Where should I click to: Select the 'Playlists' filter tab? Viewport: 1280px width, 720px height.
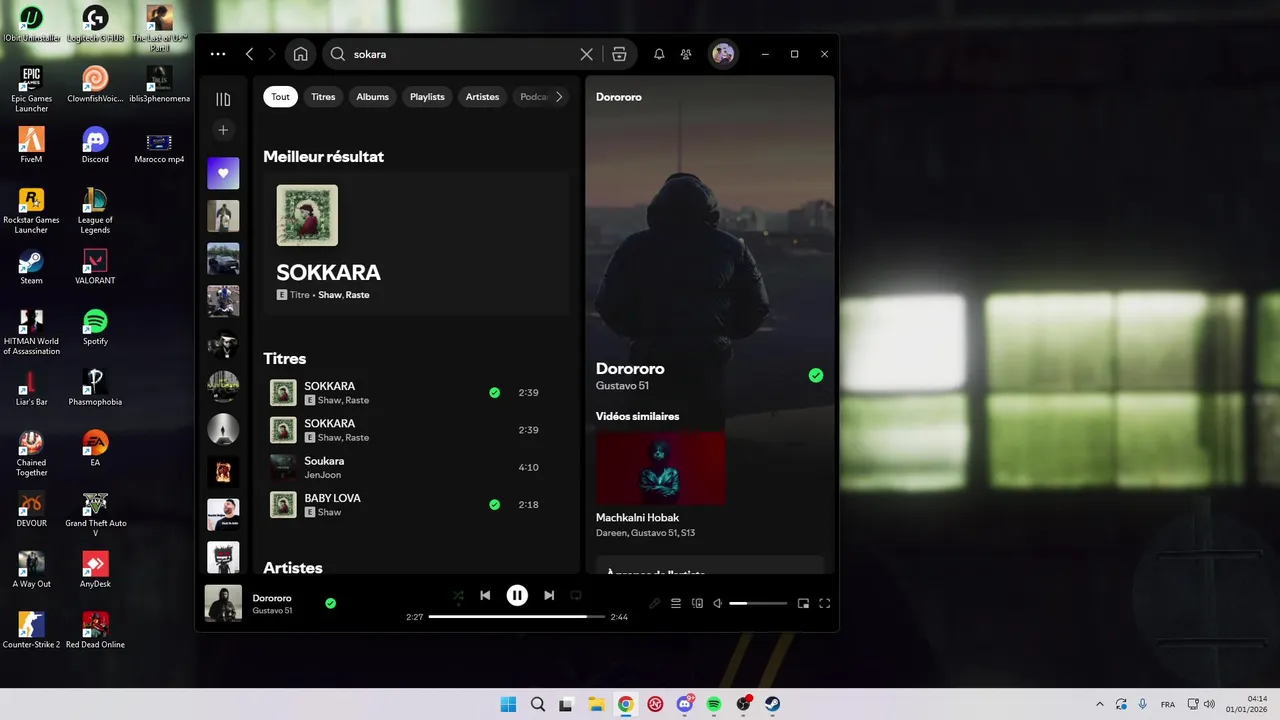pos(427,97)
